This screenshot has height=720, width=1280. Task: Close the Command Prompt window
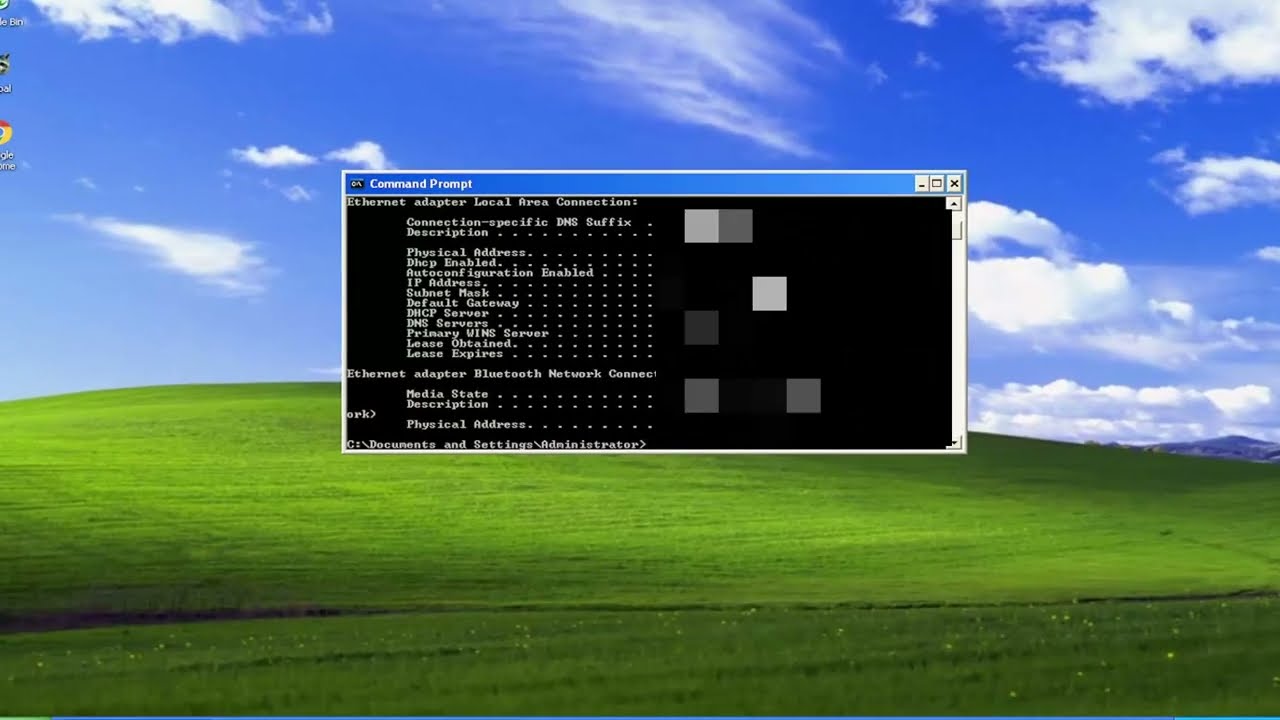pos(954,184)
